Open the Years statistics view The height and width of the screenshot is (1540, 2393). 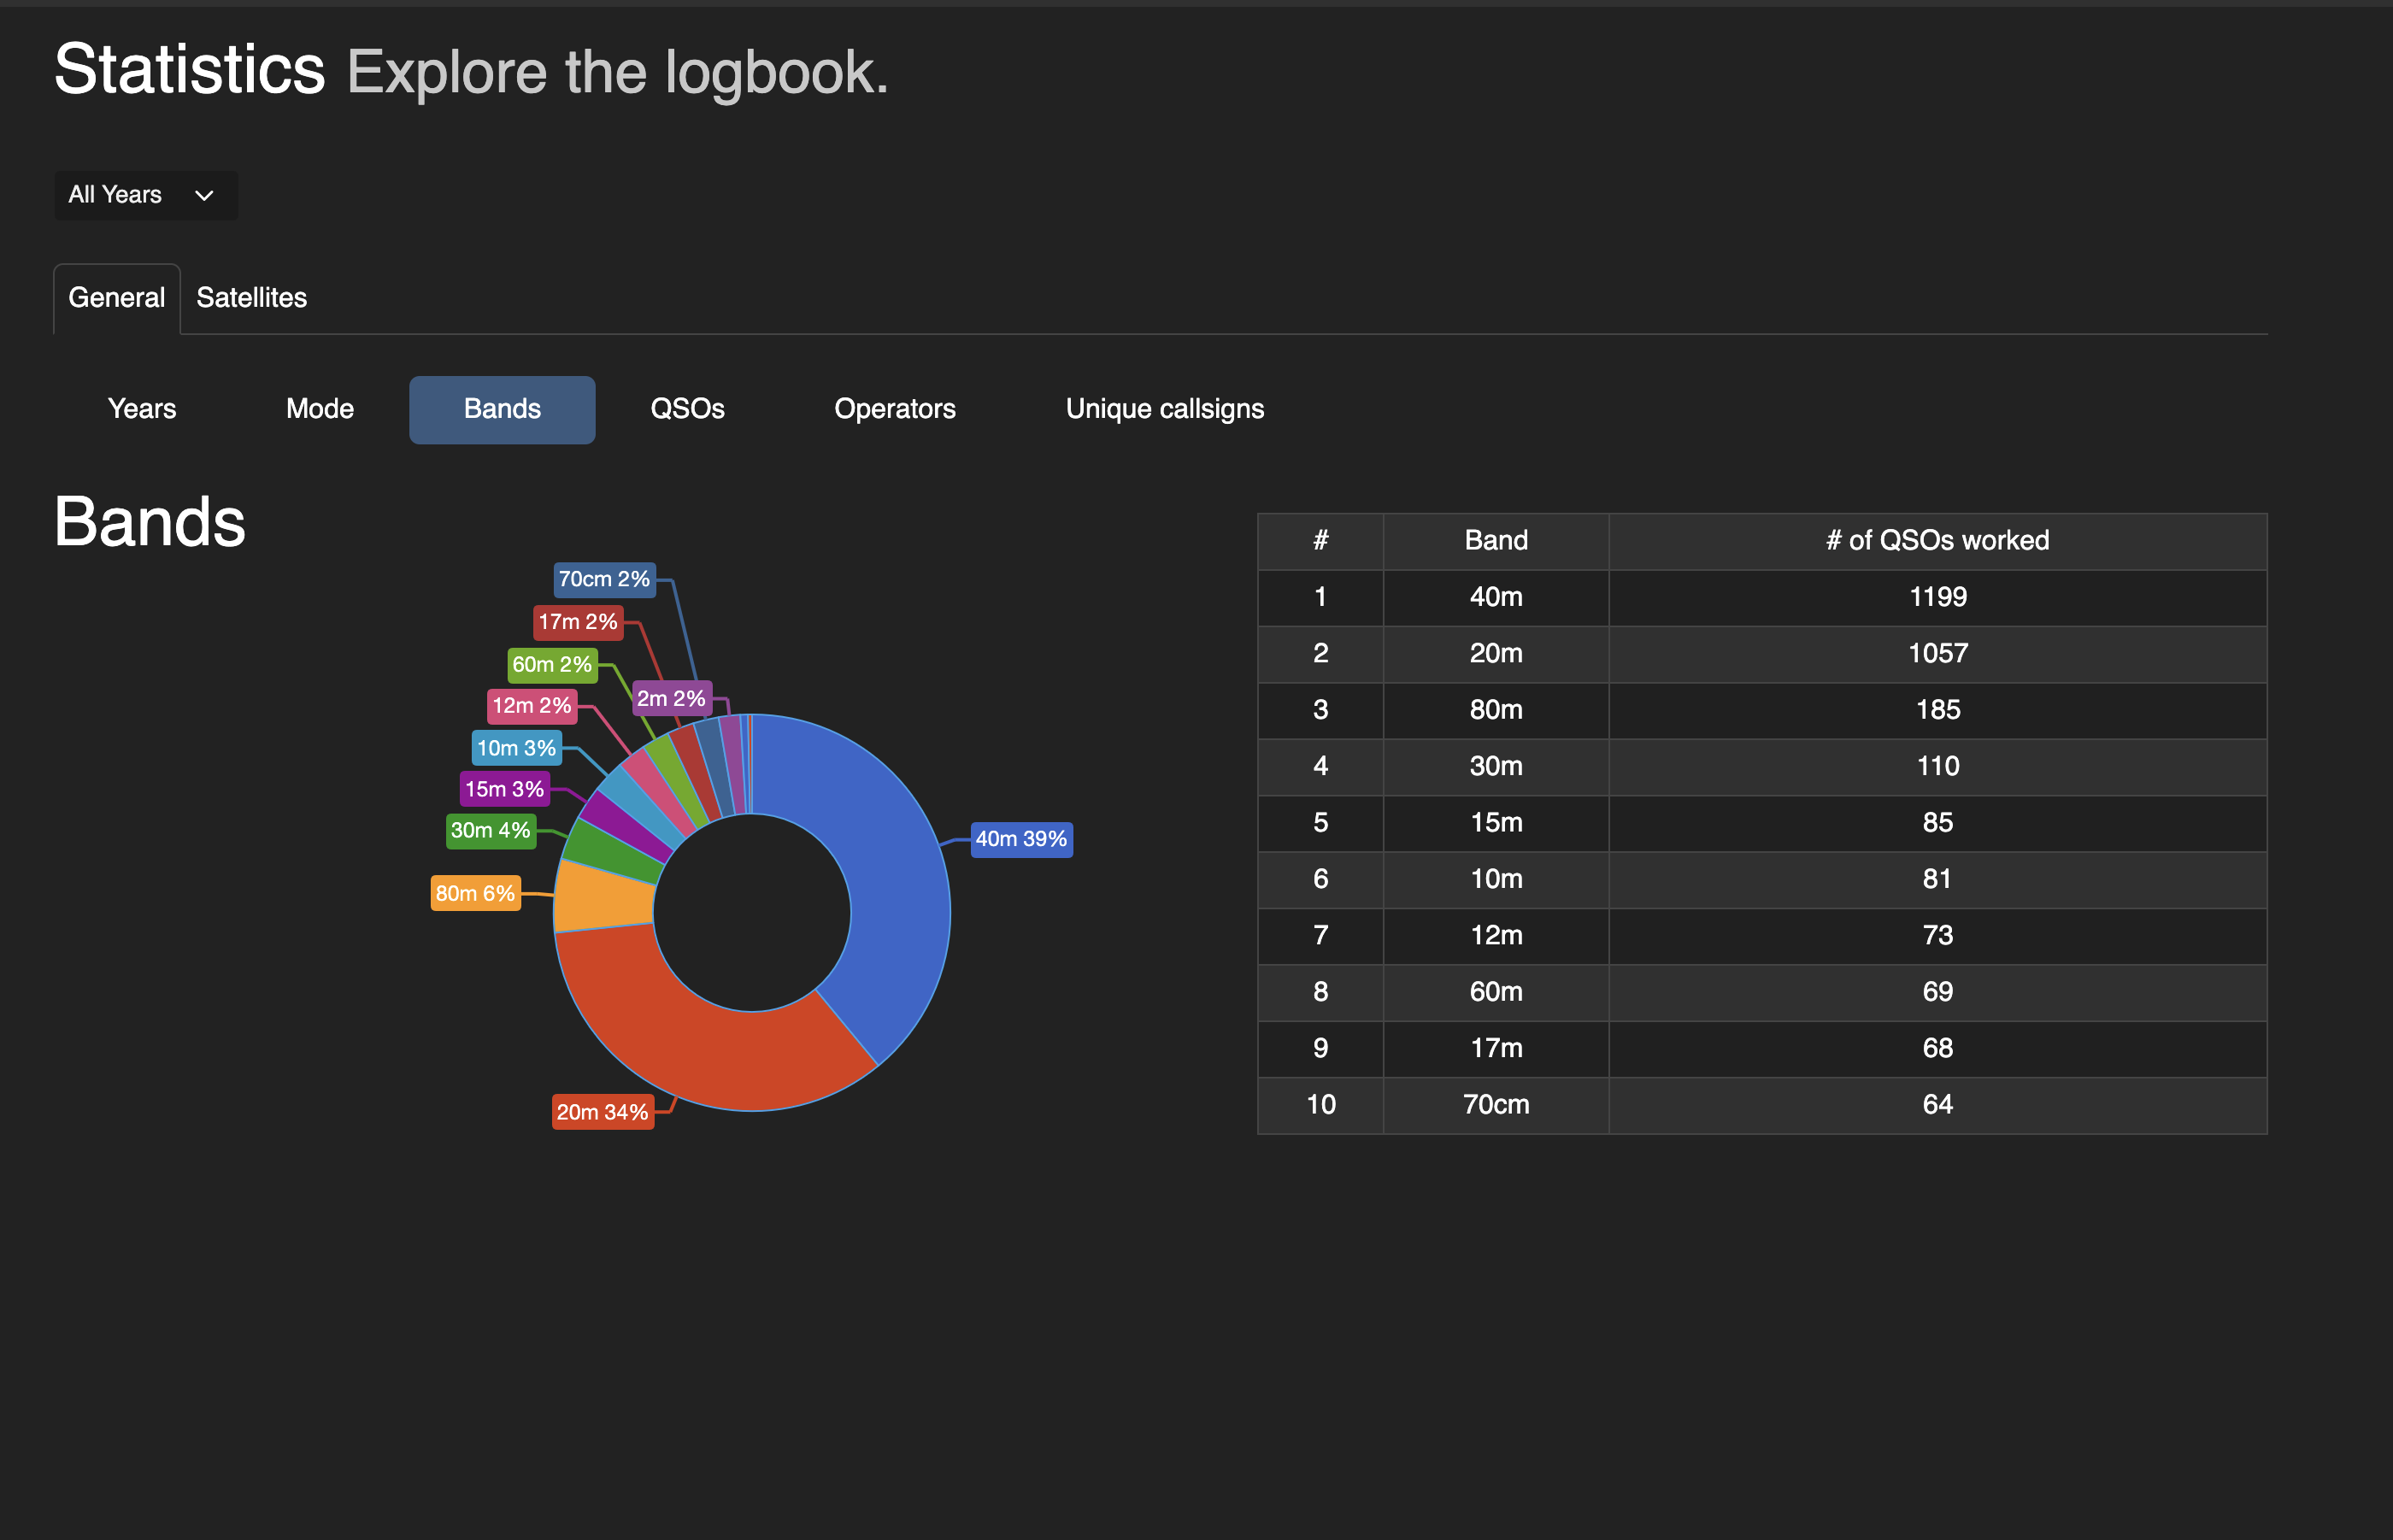click(x=141, y=409)
